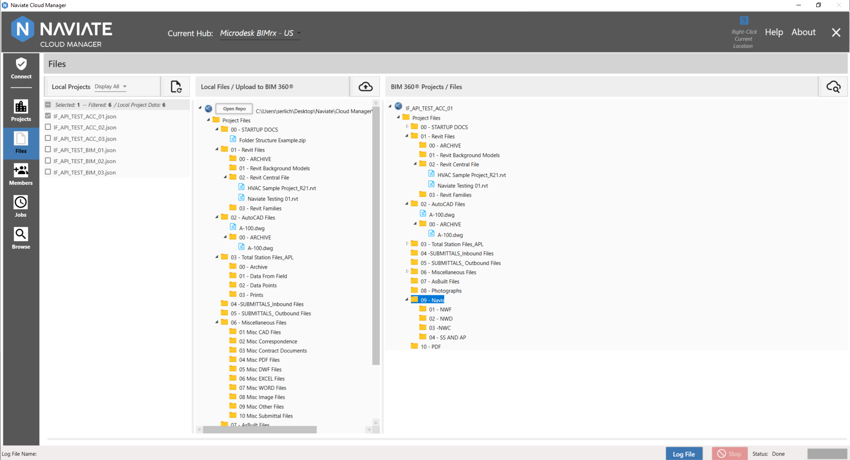
Task: Go to the Projects sidebar section
Action: (x=21, y=111)
